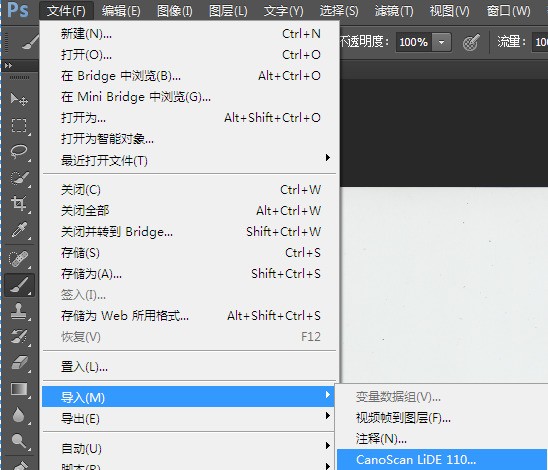548x470 pixels.
Task: Select the Rectangular Marquee tool
Action: click(x=19, y=125)
